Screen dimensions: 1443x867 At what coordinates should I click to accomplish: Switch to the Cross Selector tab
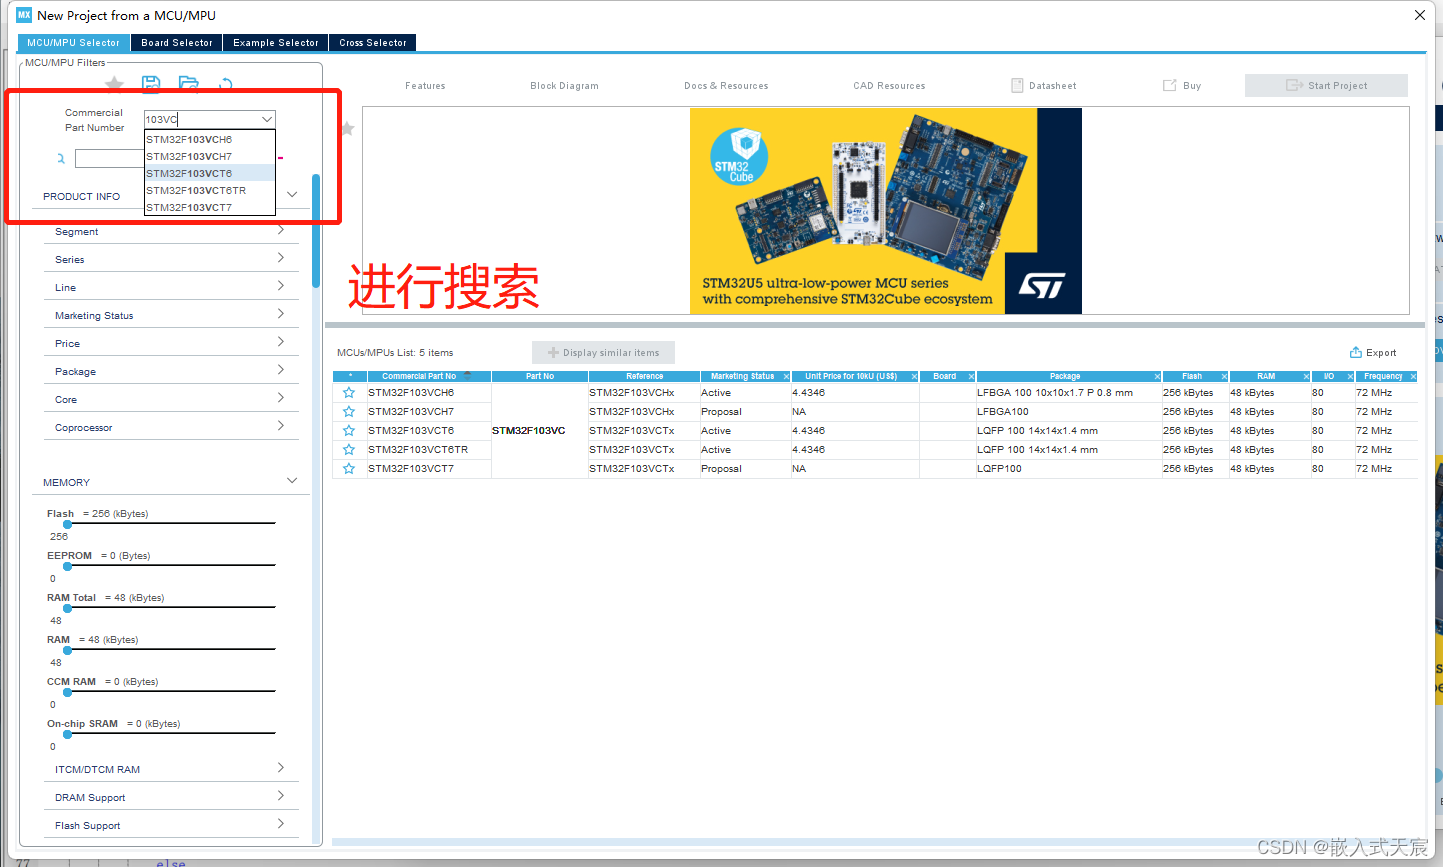pyautogui.click(x=373, y=43)
